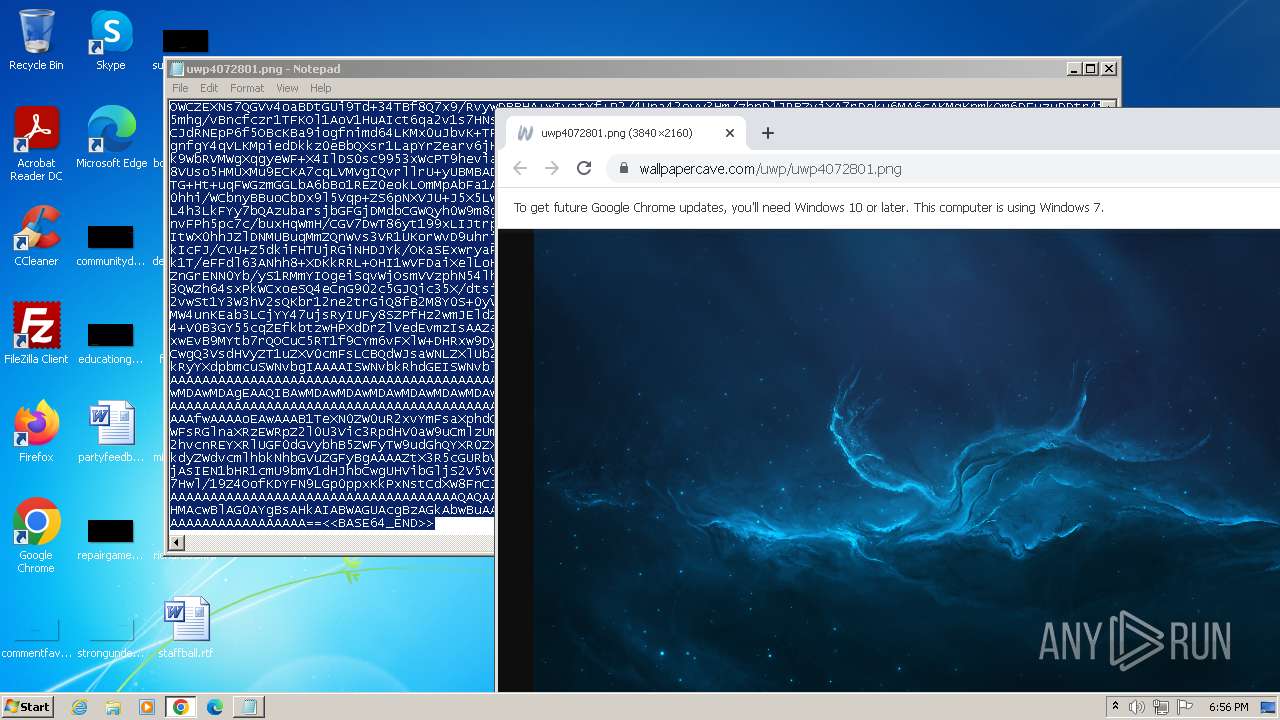Open Windows Media Player taskbar icon
This screenshot has width=1280, height=720.
pos(147,707)
